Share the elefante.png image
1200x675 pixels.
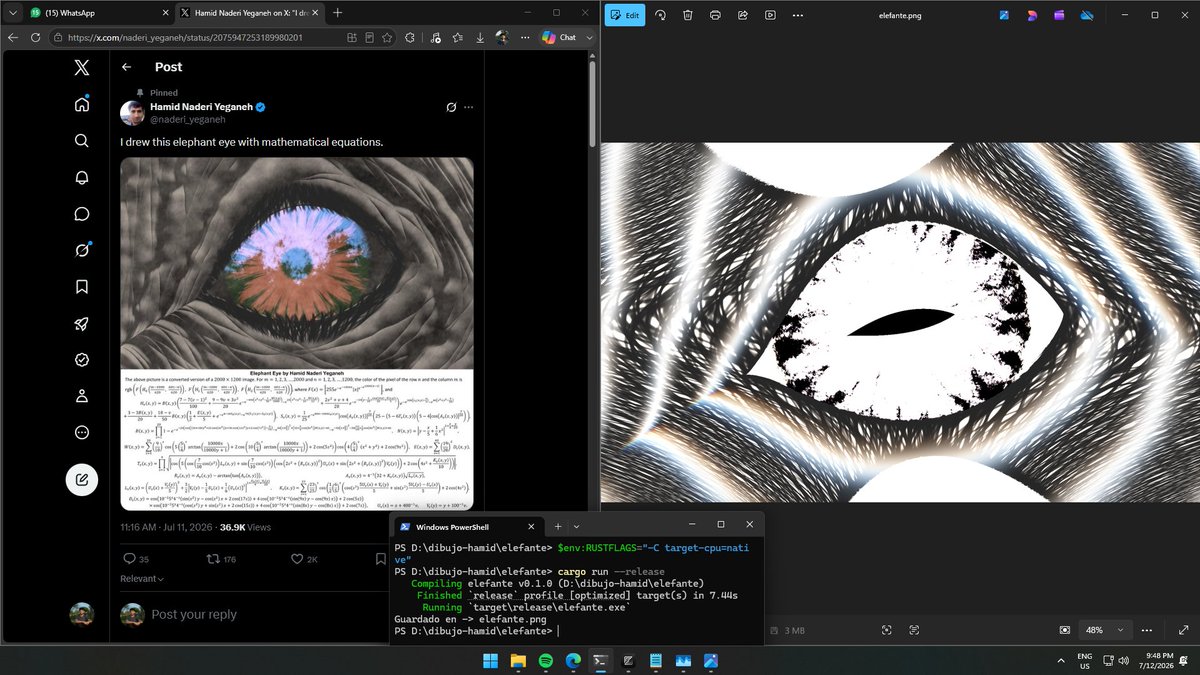coord(743,15)
